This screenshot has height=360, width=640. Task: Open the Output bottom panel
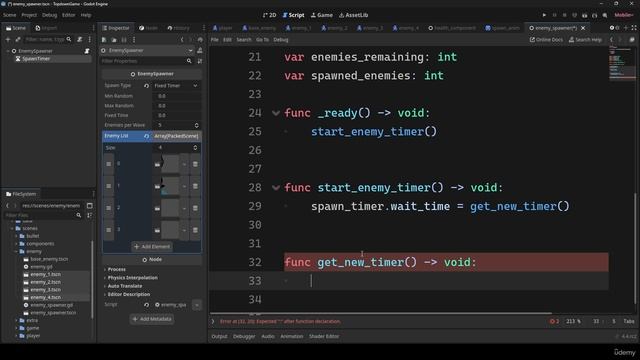219,336
